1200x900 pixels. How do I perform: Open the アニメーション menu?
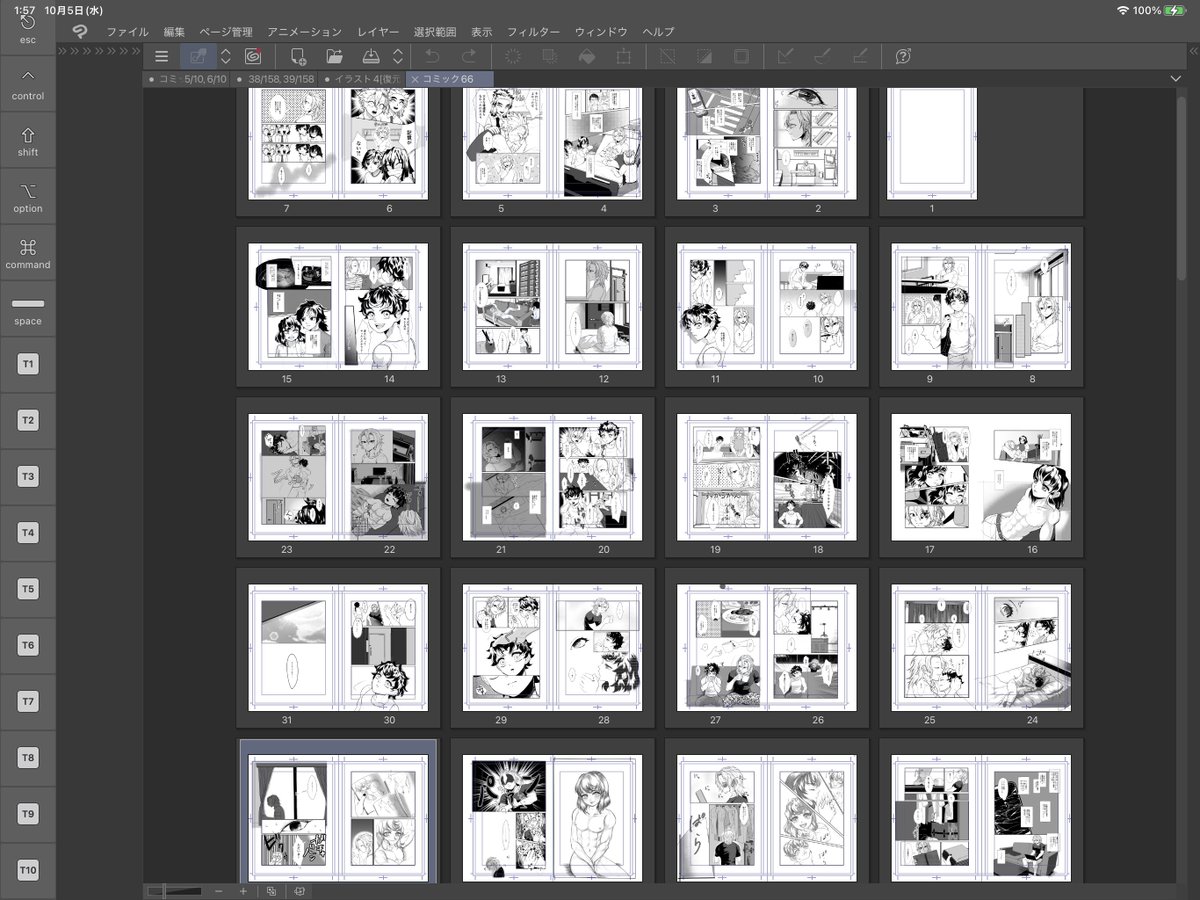tap(304, 32)
